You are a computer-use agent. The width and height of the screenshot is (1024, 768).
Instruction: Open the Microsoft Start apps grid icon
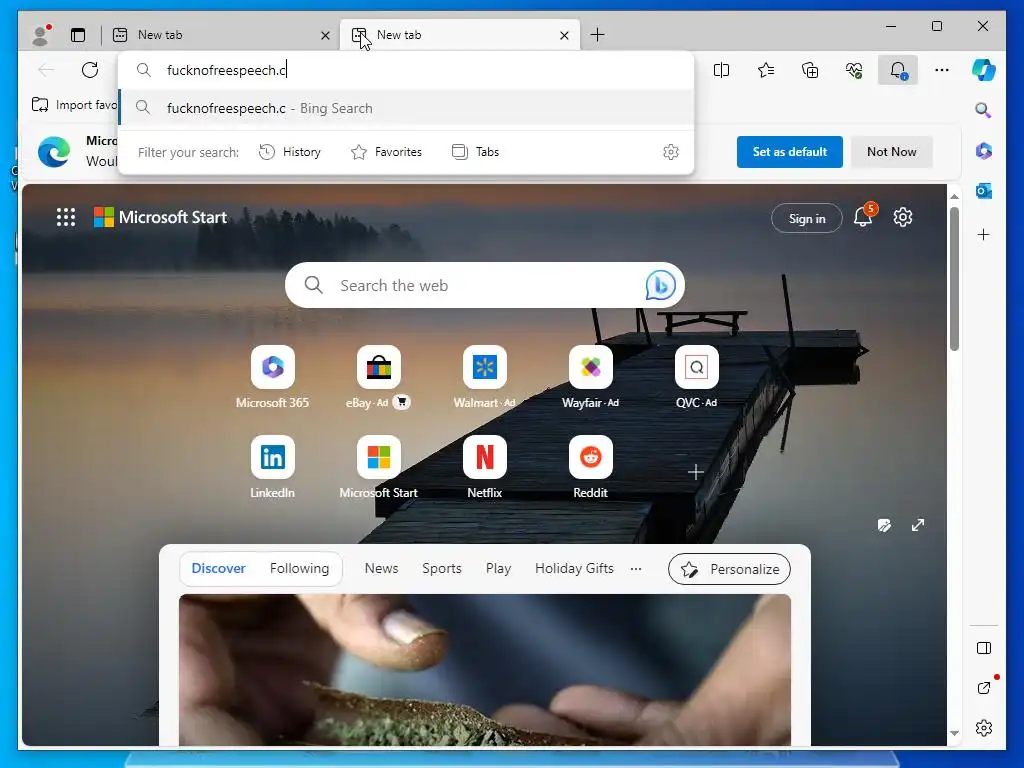(x=66, y=217)
